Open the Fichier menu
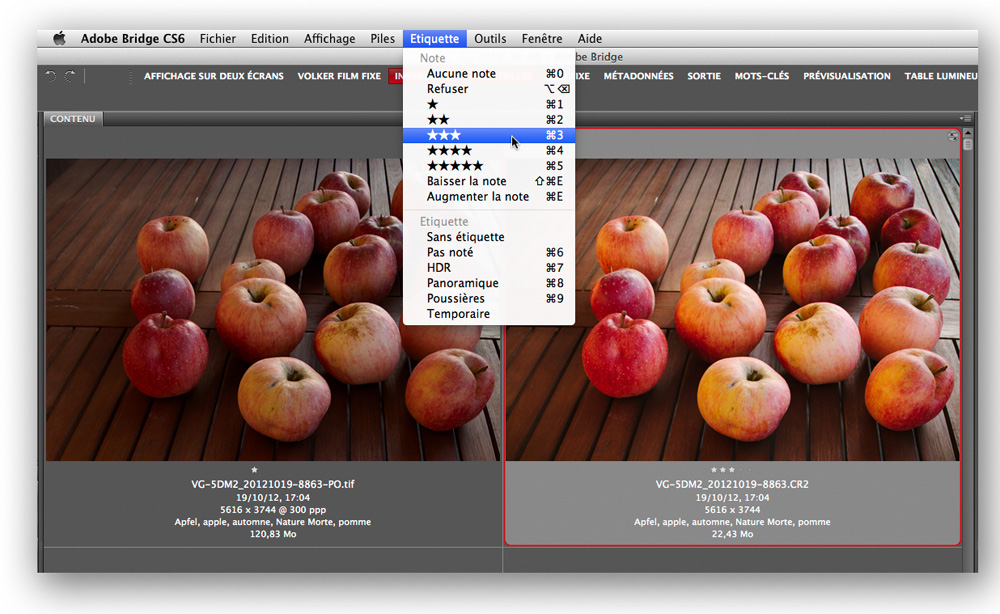The height and width of the screenshot is (614, 1000). pos(217,38)
